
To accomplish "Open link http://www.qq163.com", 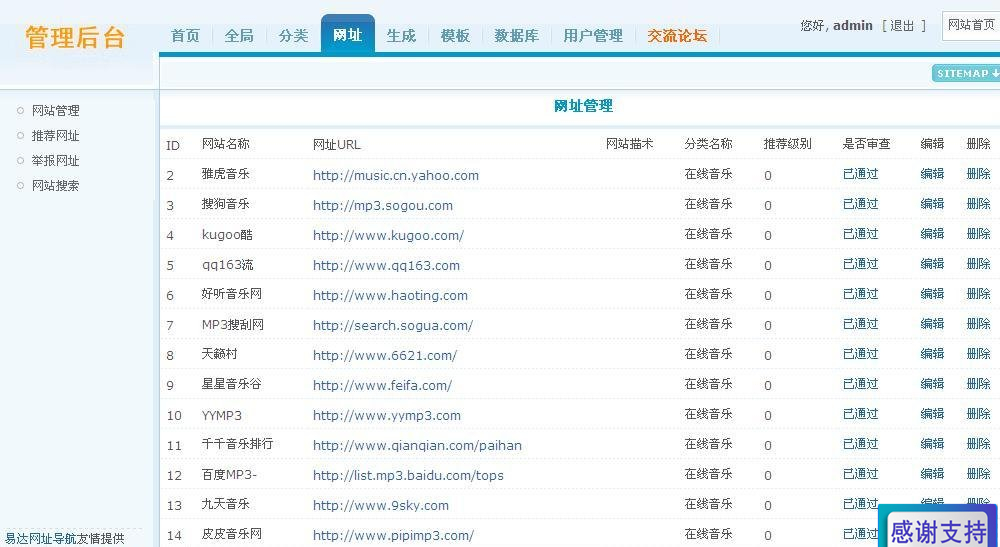I will 386,265.
